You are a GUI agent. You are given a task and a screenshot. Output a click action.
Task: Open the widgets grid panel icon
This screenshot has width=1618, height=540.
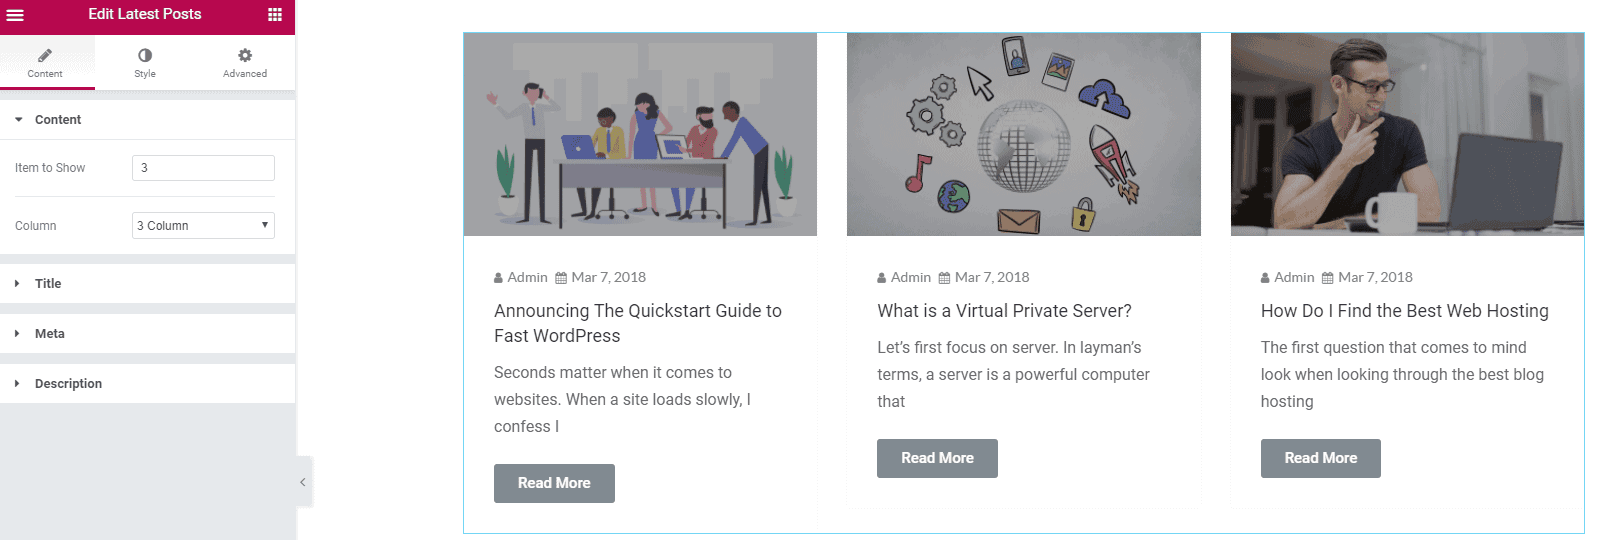(x=275, y=15)
